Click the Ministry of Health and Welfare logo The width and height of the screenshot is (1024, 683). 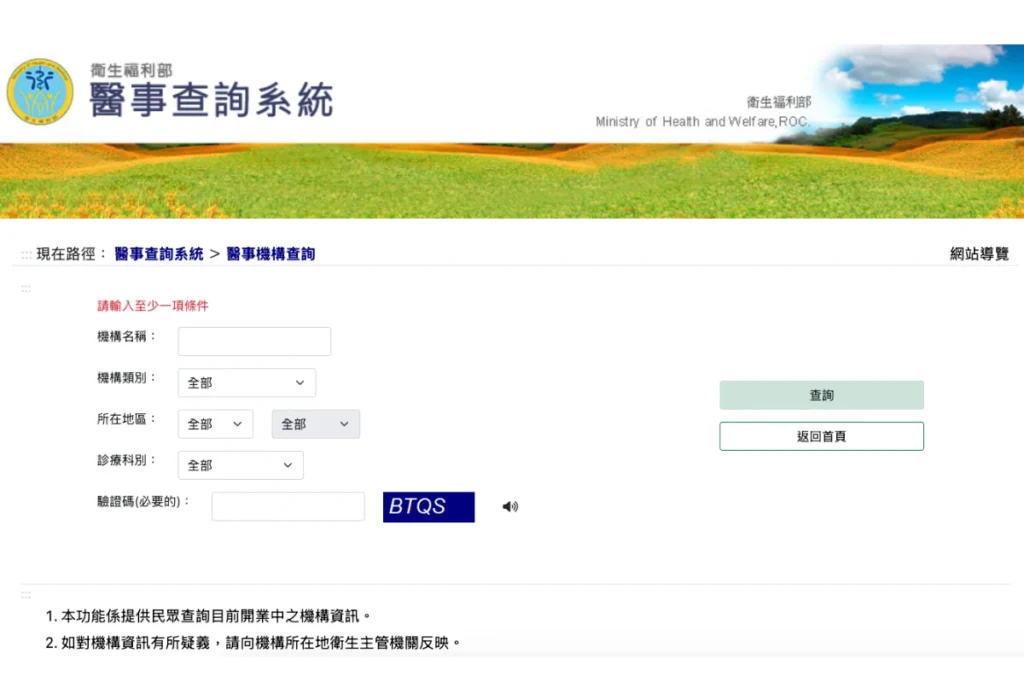pyautogui.click(x=40, y=91)
